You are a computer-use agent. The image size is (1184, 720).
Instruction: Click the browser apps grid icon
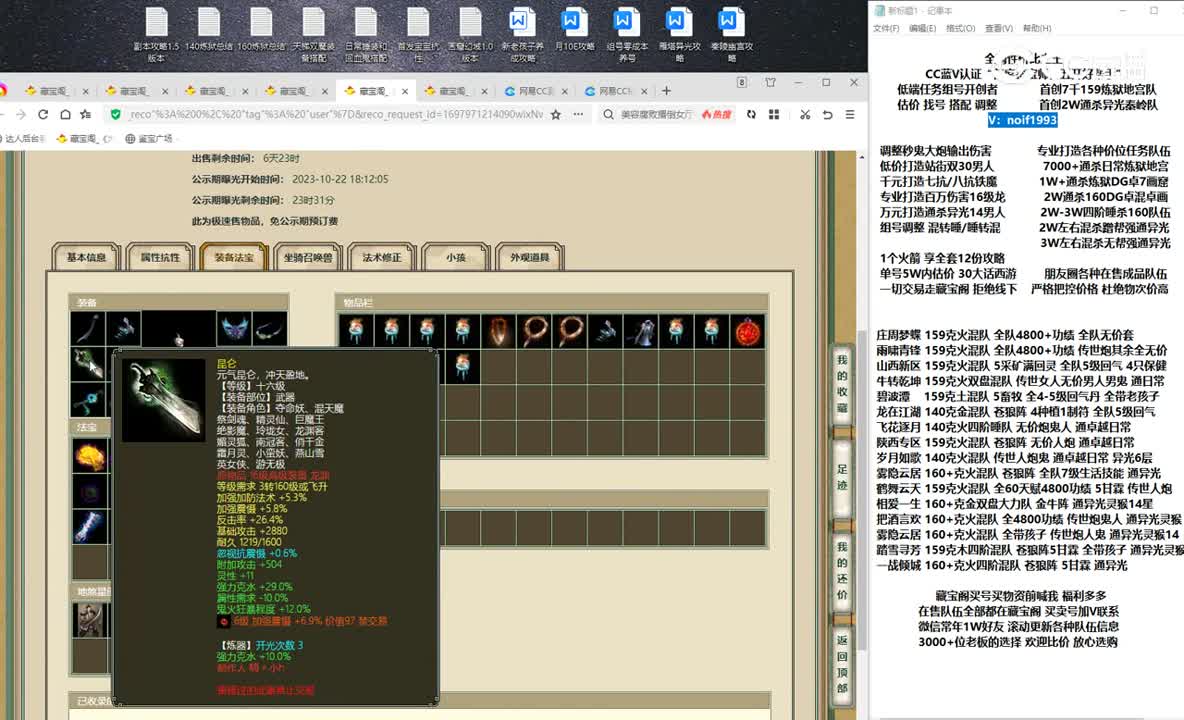774,114
